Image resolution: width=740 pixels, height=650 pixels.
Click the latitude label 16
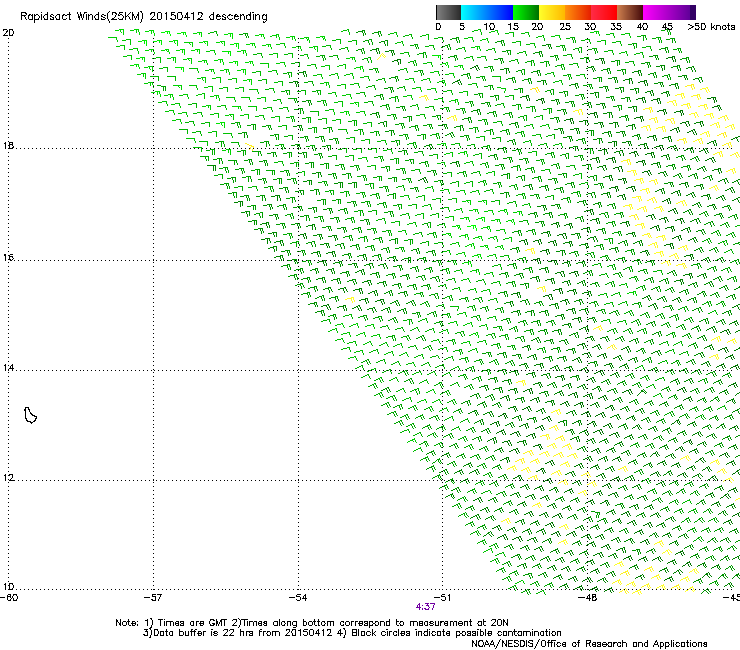[x=8, y=258]
